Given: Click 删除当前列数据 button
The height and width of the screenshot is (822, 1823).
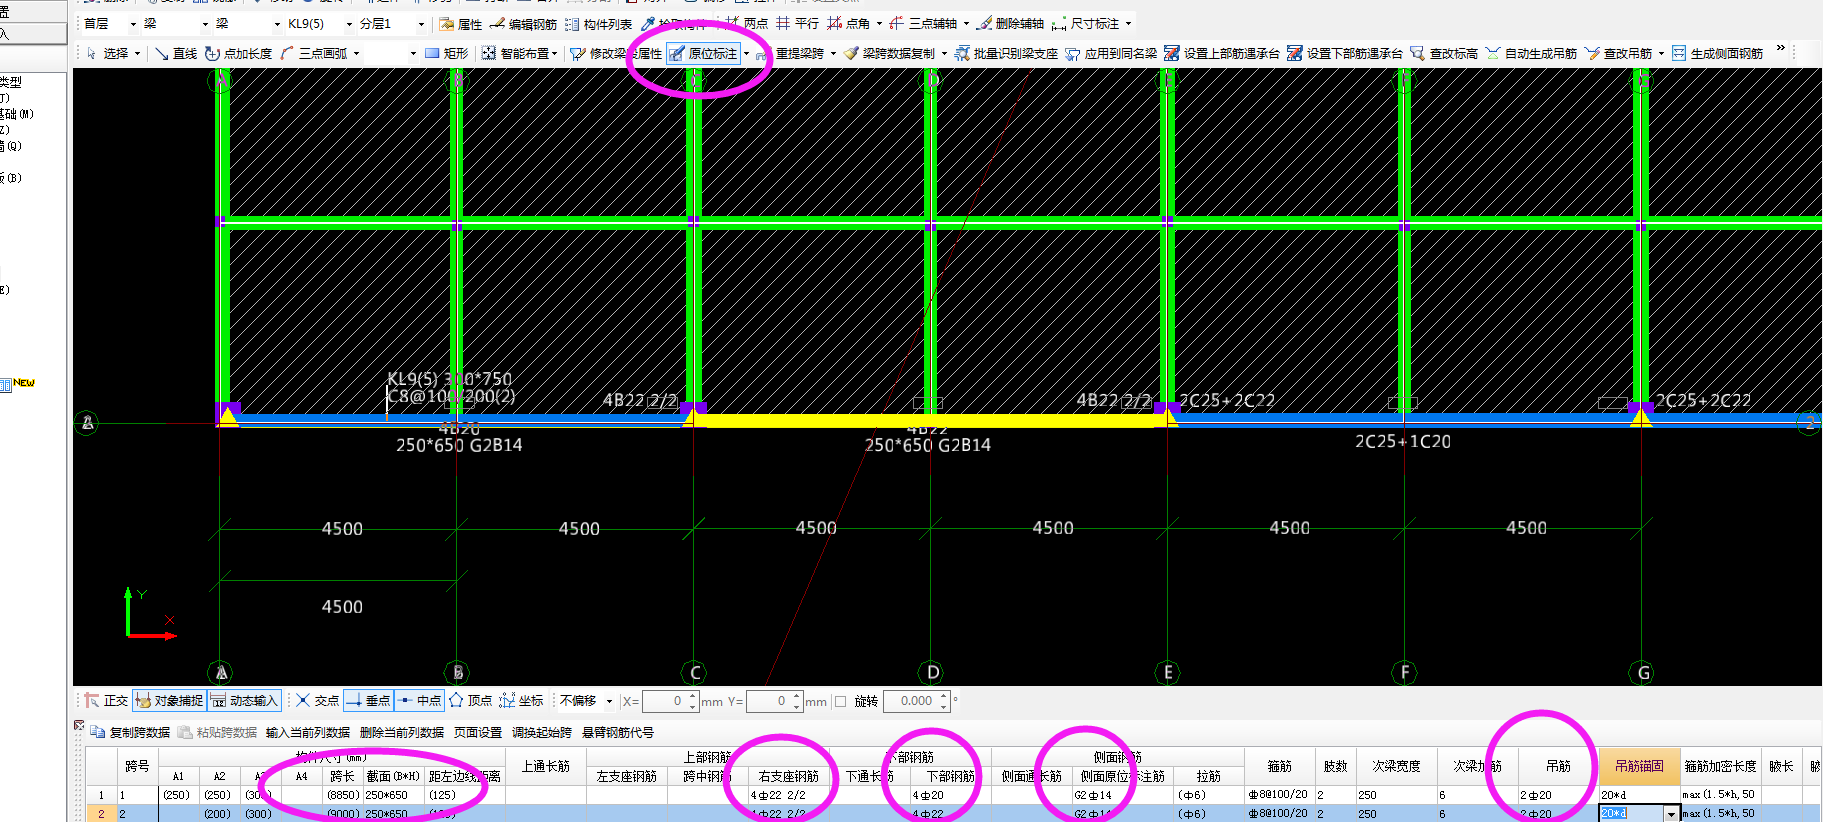Looking at the screenshot, I should pos(401,733).
